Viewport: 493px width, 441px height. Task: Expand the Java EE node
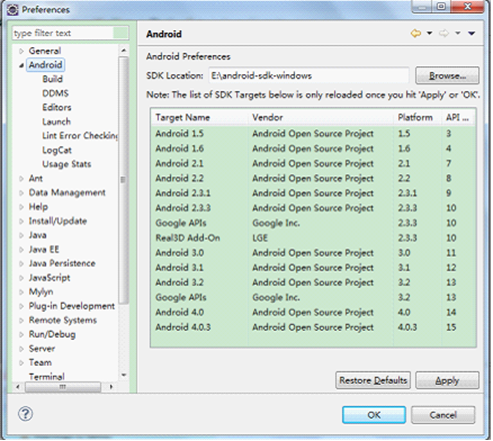(21, 249)
